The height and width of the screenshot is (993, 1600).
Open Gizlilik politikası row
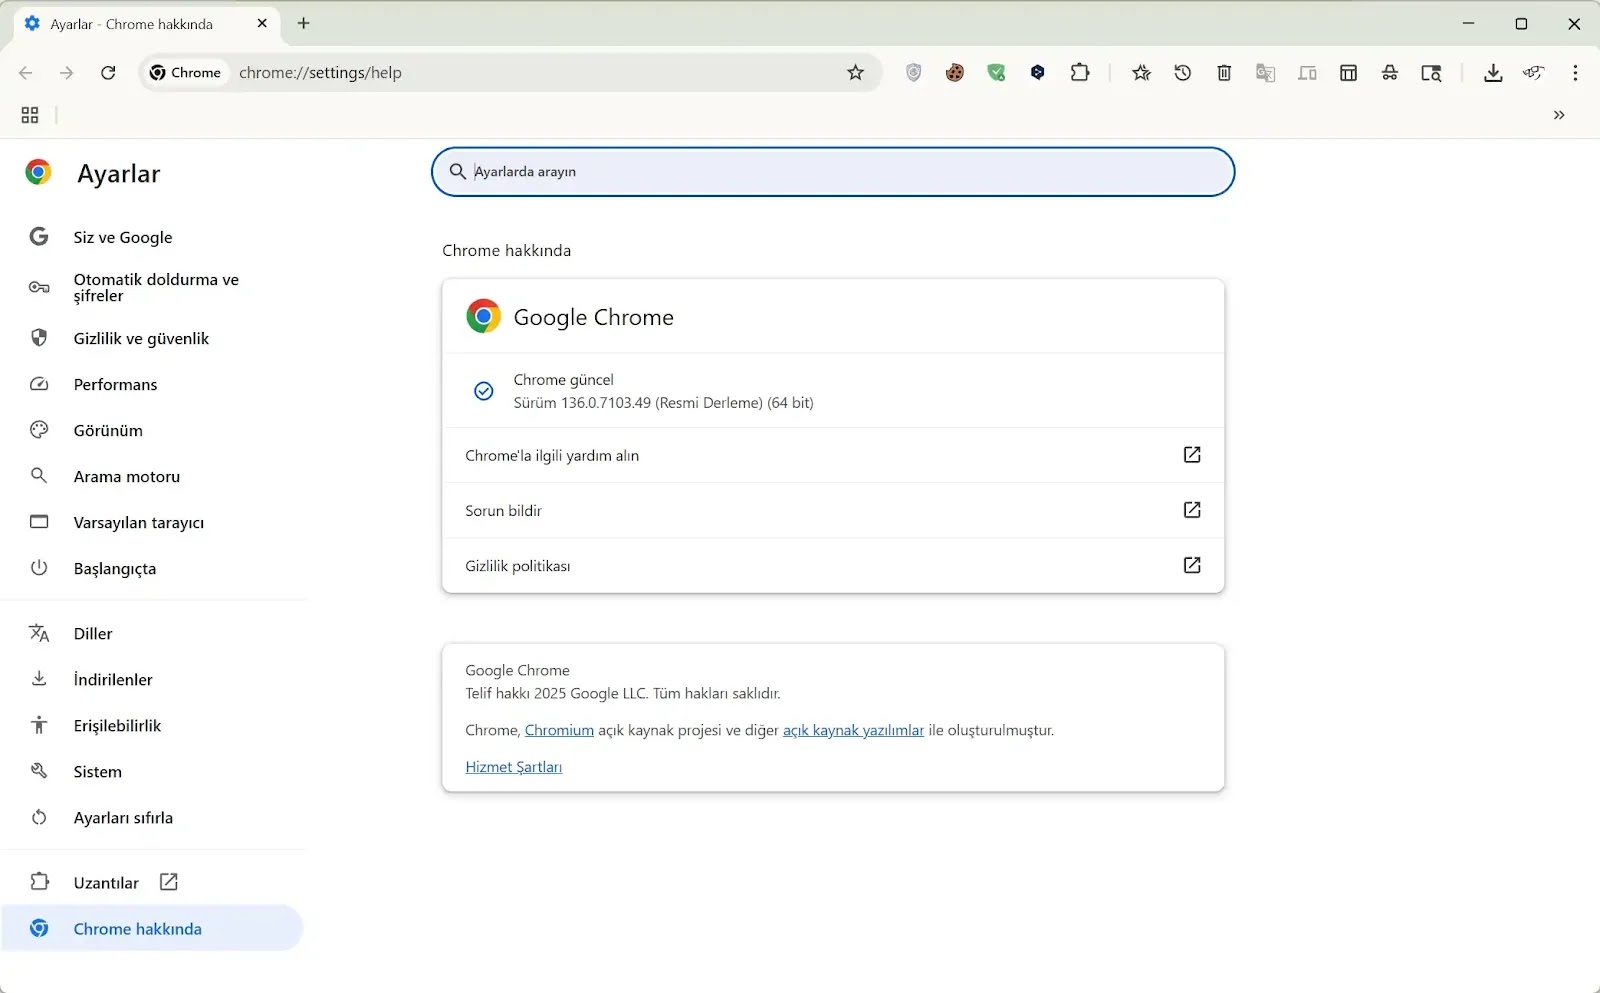pyautogui.click(x=833, y=565)
